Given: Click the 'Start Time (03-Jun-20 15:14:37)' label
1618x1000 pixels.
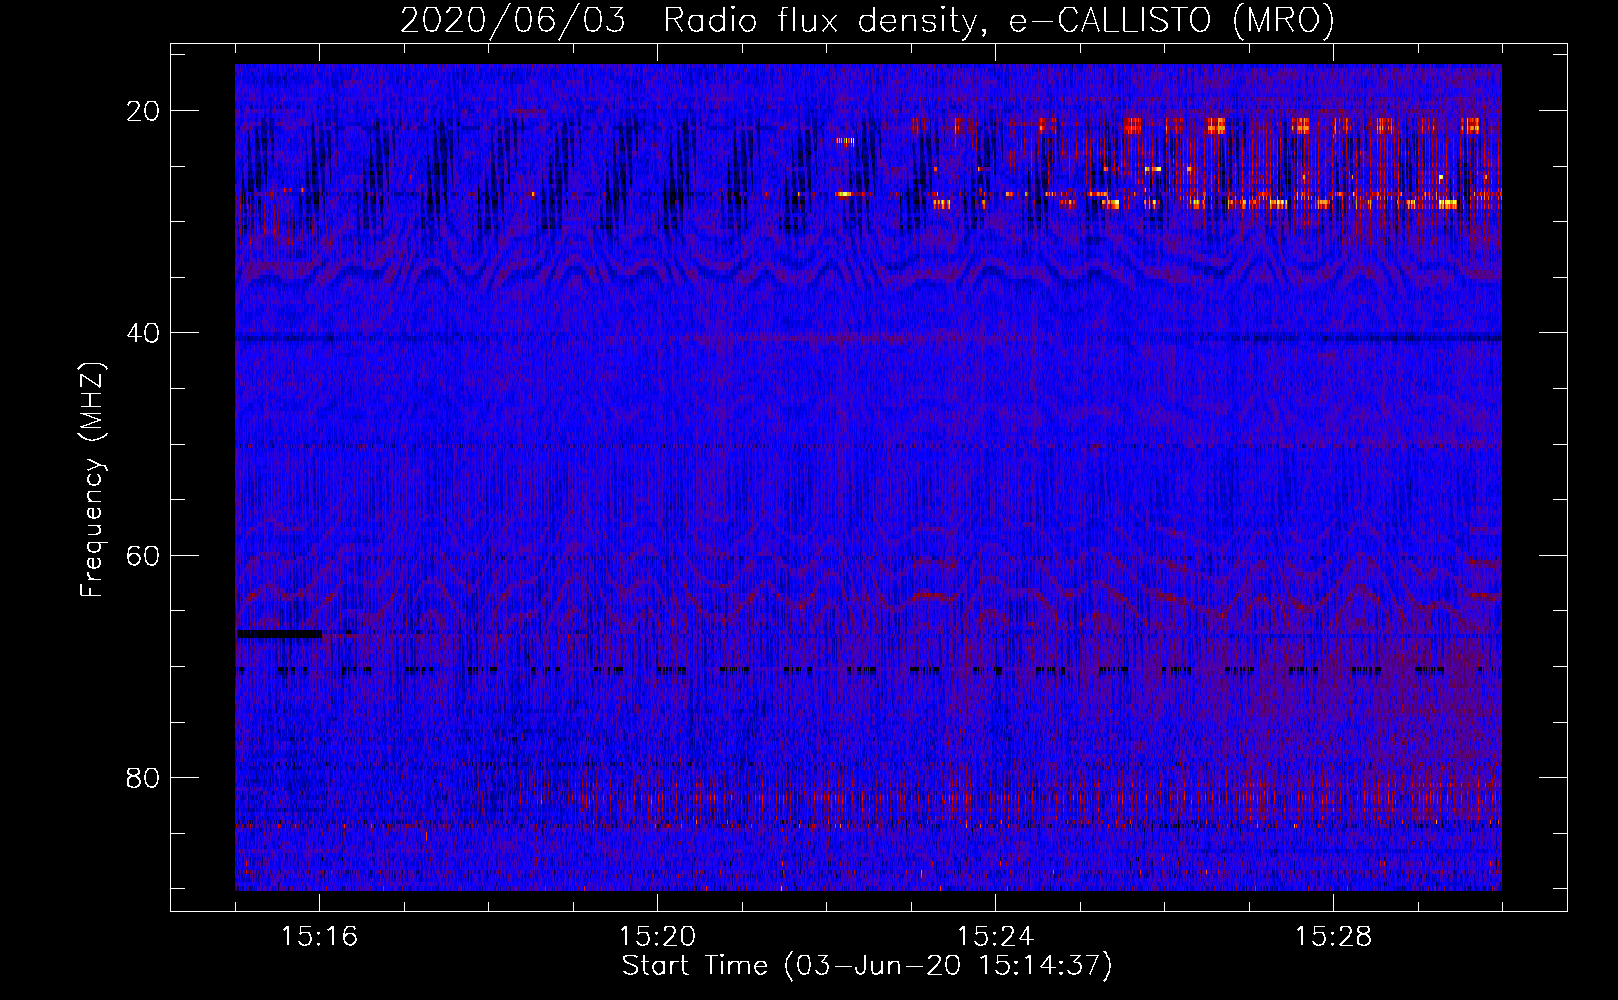Looking at the screenshot, I should tap(867, 966).
